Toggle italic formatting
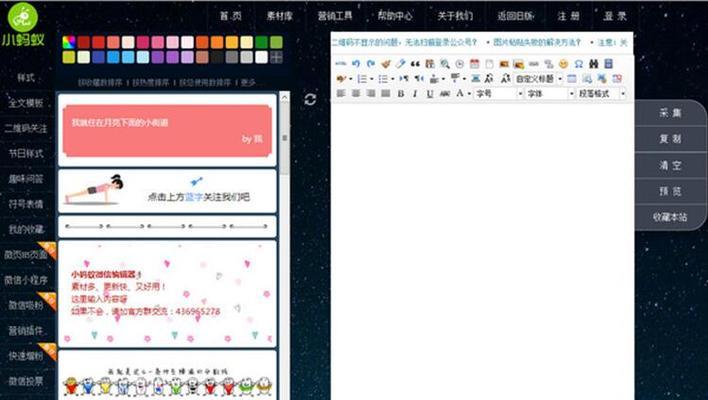708x400 pixels. (x=415, y=93)
